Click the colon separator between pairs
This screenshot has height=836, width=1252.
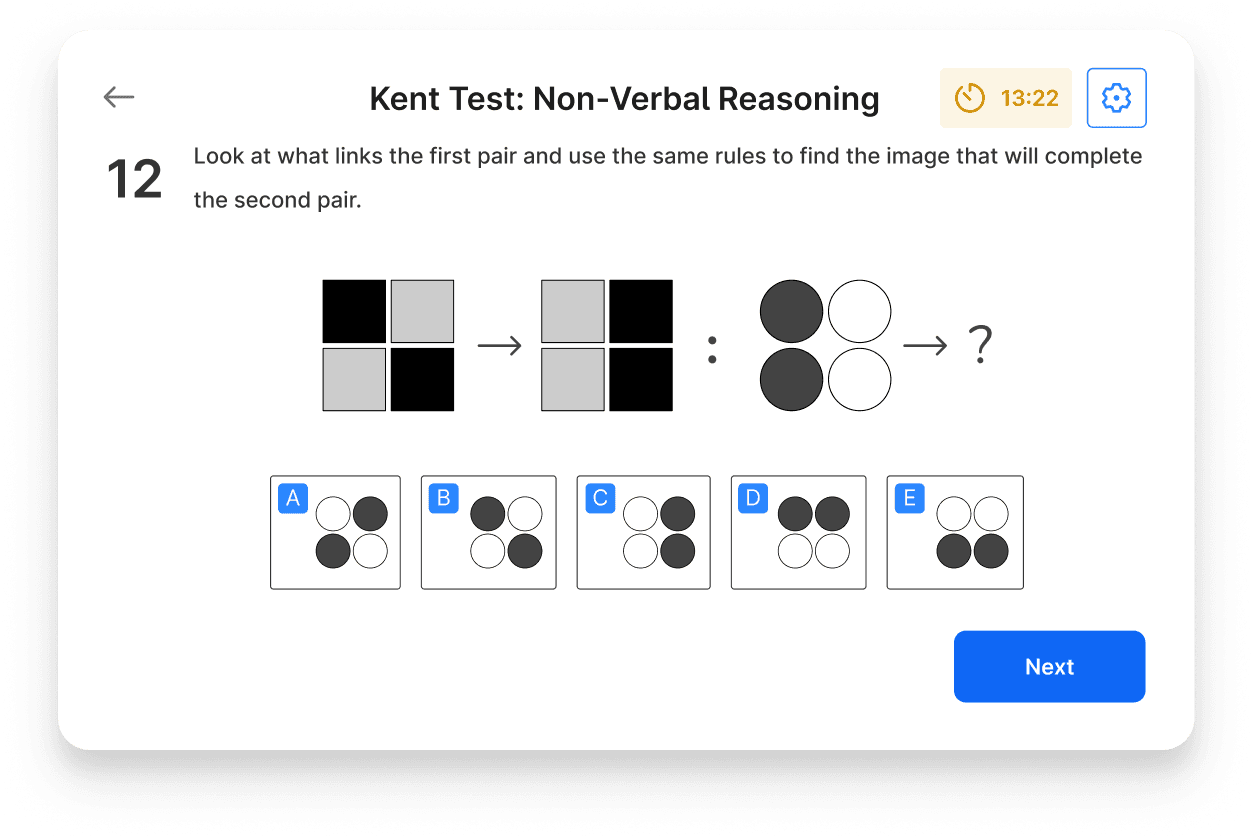pyautogui.click(x=712, y=345)
